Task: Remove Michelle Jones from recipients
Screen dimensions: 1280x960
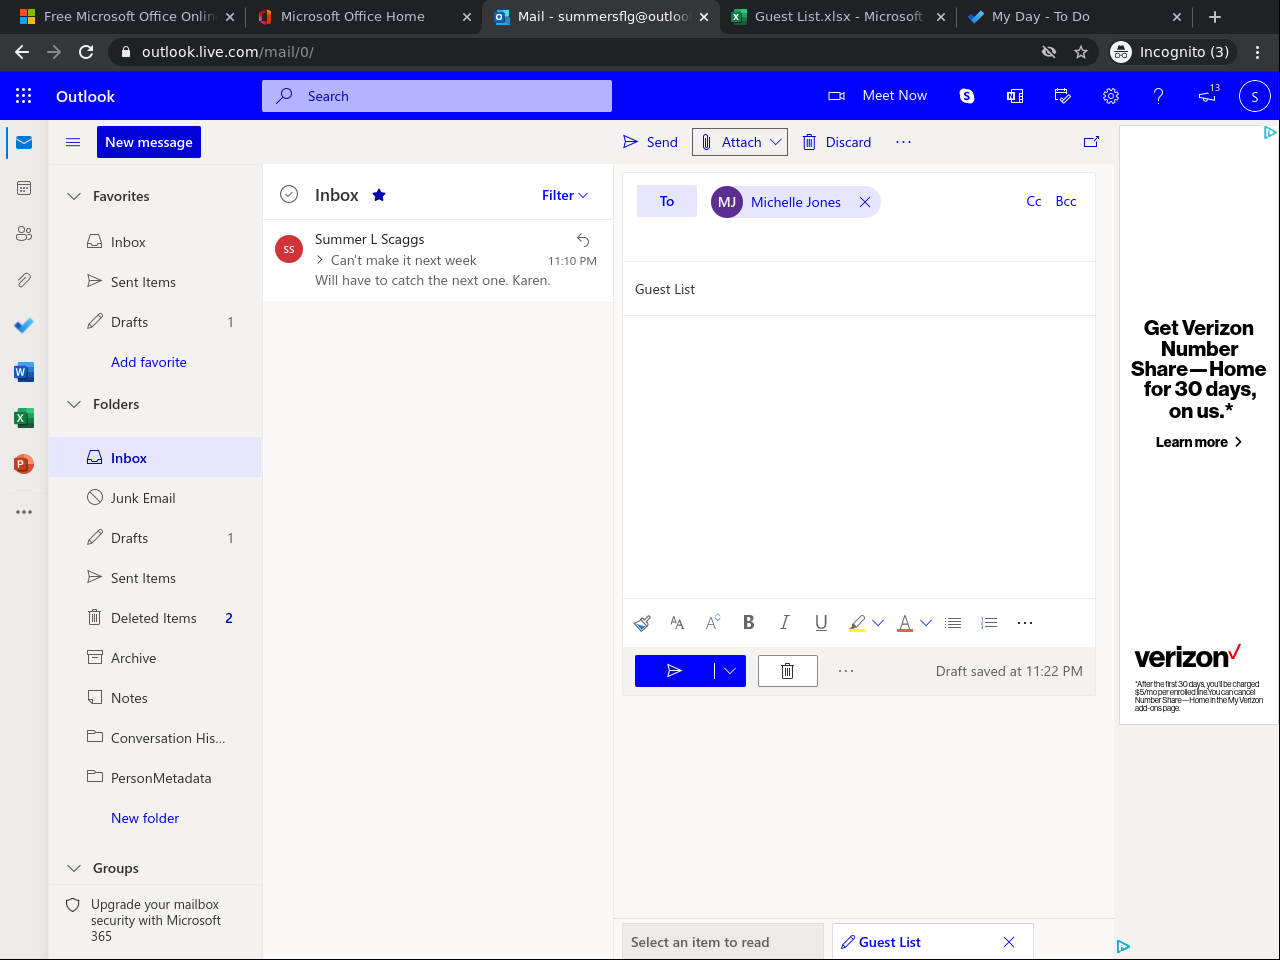Action: pyautogui.click(x=865, y=202)
